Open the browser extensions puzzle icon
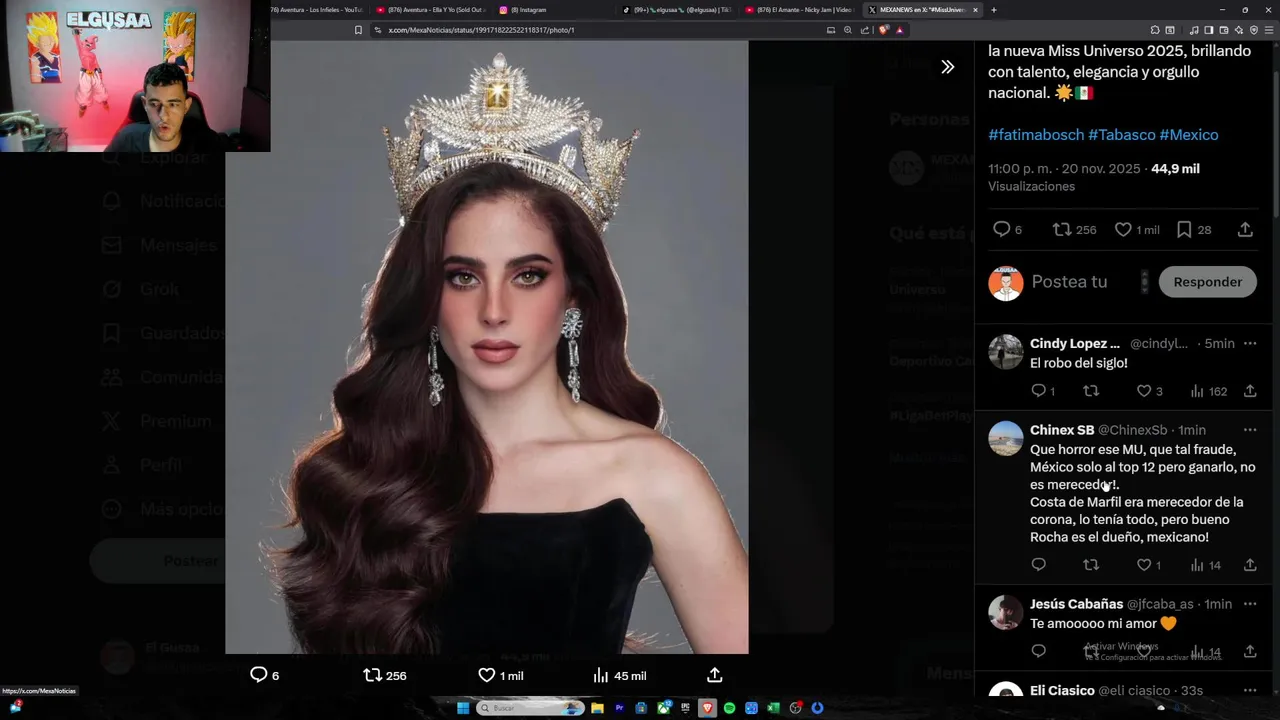The image size is (1280, 720). click(1155, 30)
